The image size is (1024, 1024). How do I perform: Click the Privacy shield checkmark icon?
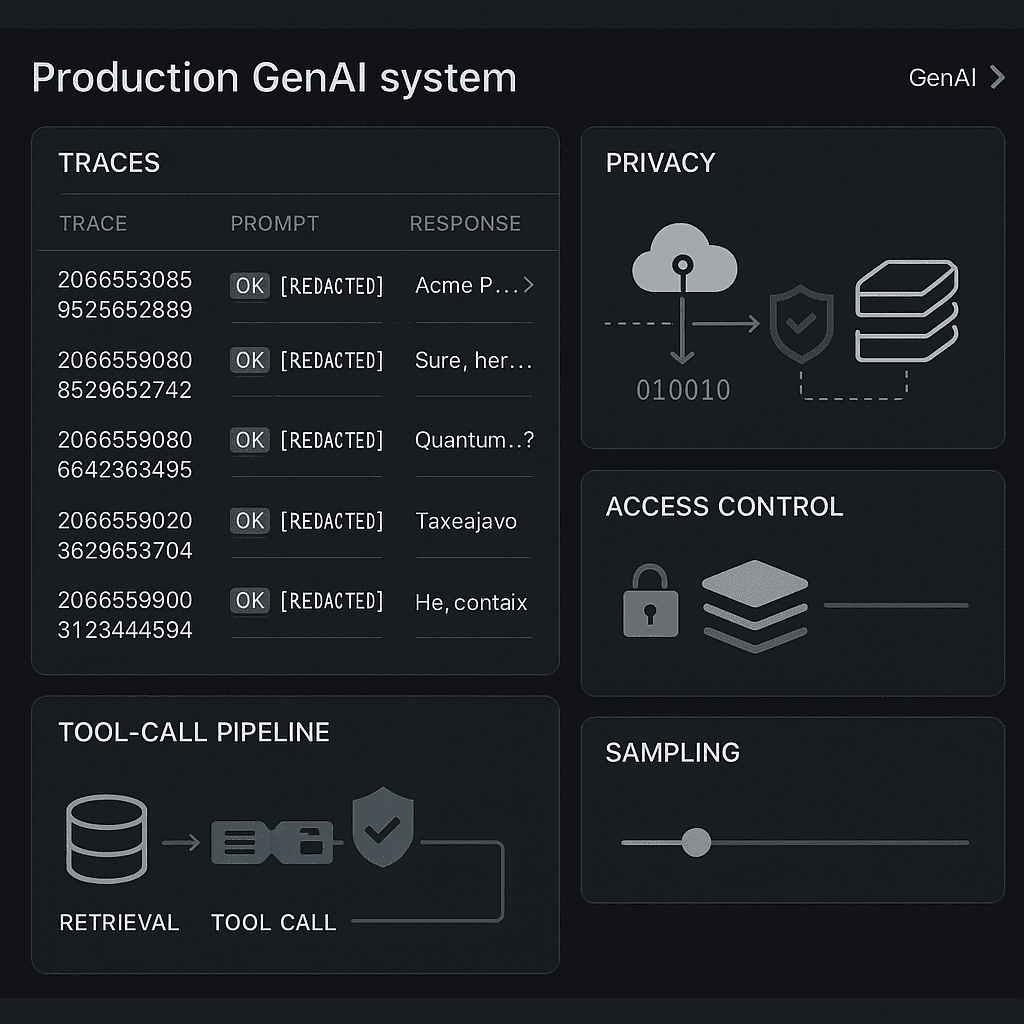click(801, 323)
